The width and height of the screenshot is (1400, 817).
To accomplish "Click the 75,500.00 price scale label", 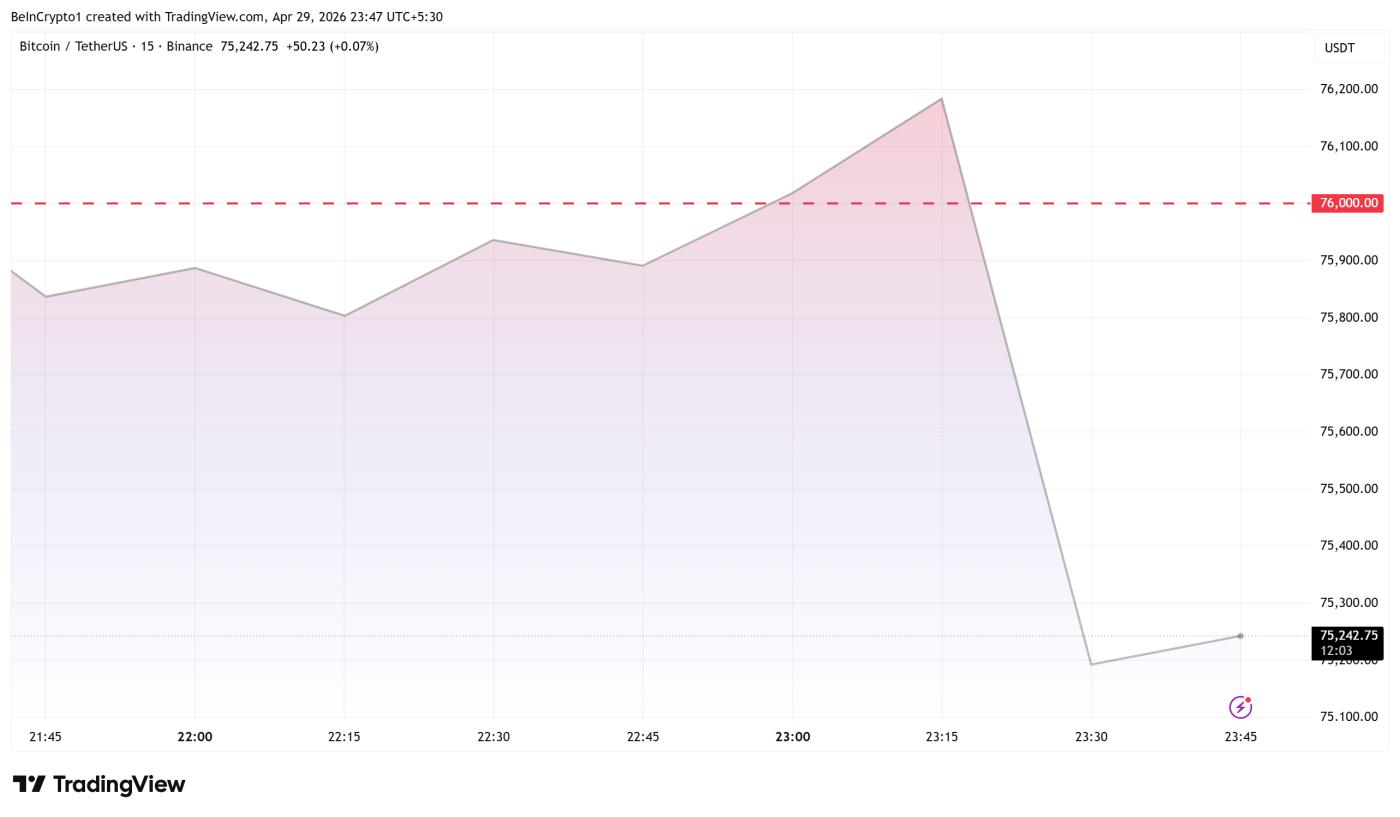I will [x=1348, y=489].
